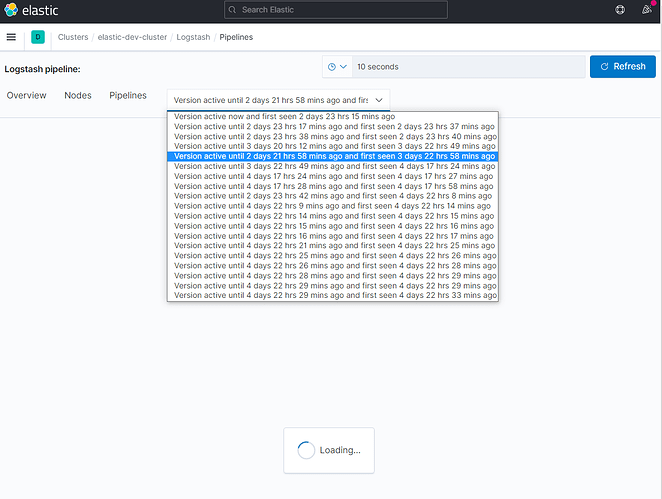Screen dimensions: 662x499
Task: Select version first seen 4 days 22 hrs 33 mins ago
Action: [333, 296]
